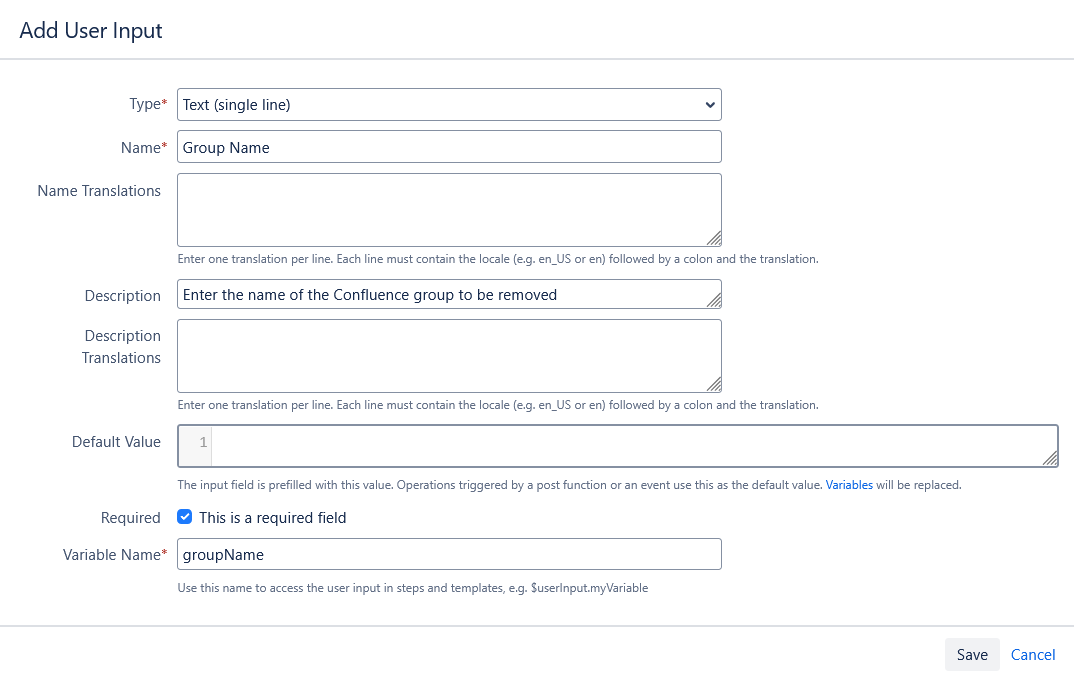Click the Default Value editor's resize grip

(1050, 459)
